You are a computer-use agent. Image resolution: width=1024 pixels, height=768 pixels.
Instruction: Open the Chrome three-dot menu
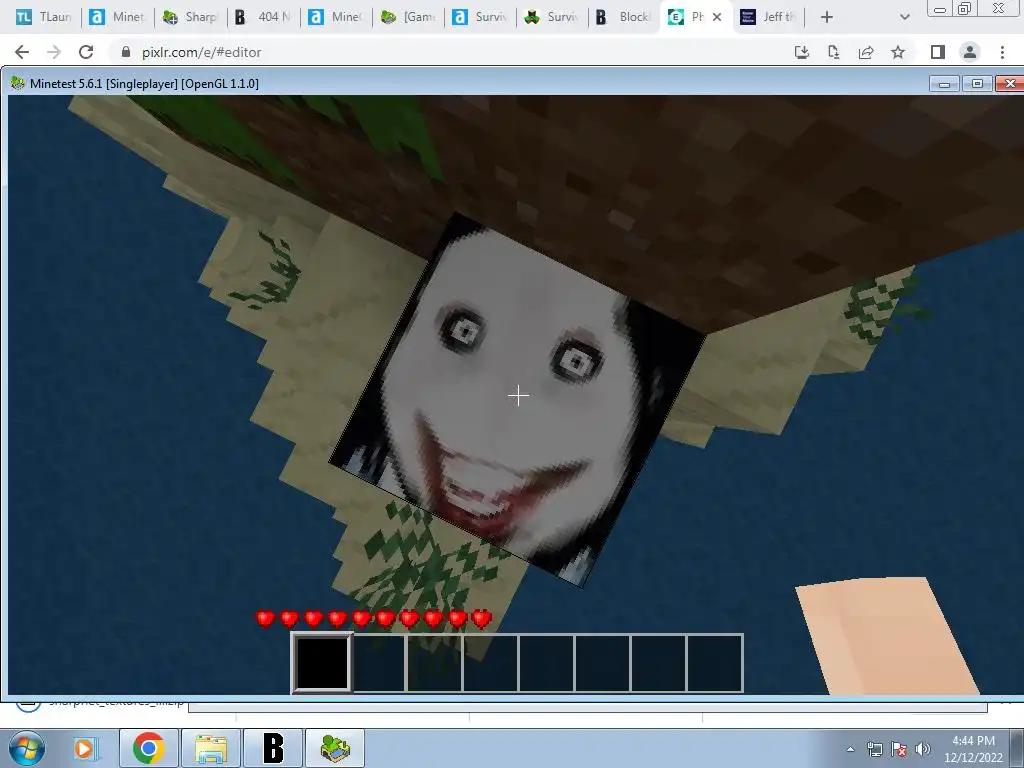tap(1002, 52)
